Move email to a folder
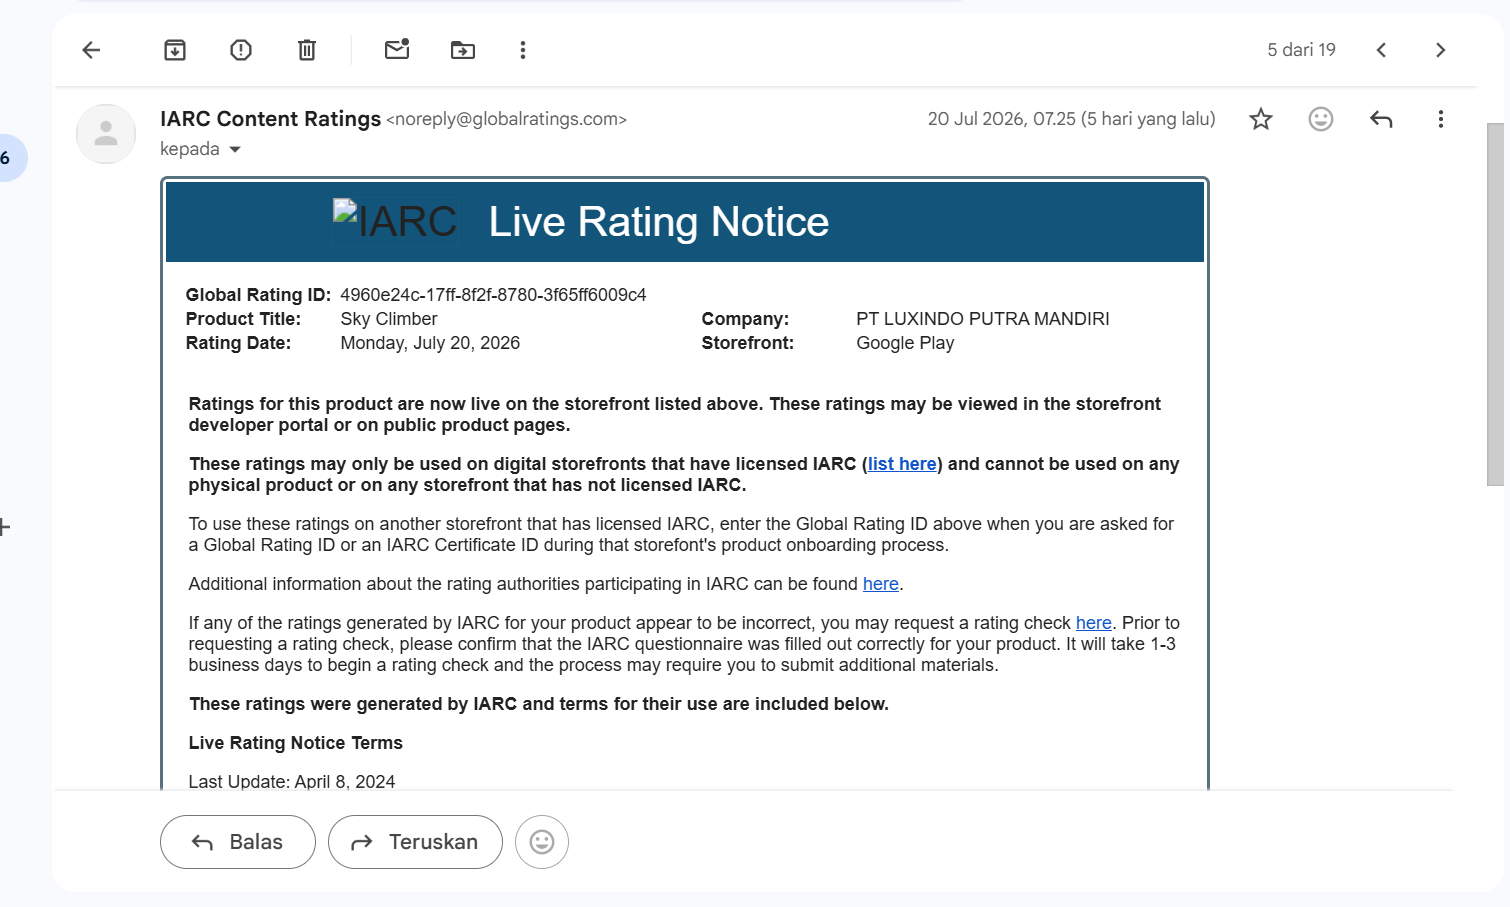 [x=463, y=50]
